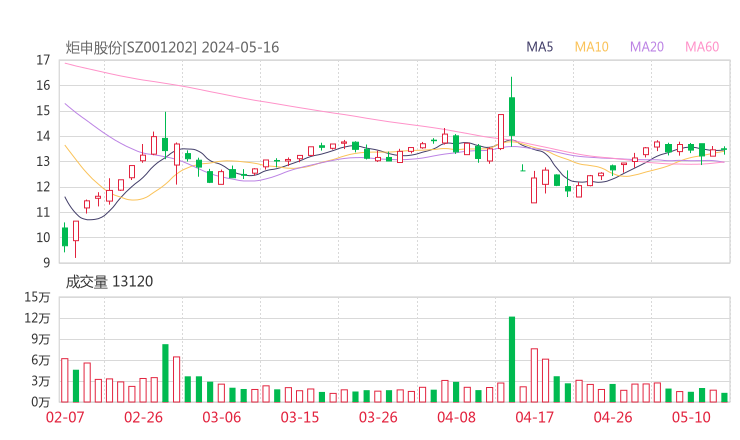Viewport: 740px width, 440px height.
Task: Click the 成交量 13120 volume label
Action: [x=109, y=282]
